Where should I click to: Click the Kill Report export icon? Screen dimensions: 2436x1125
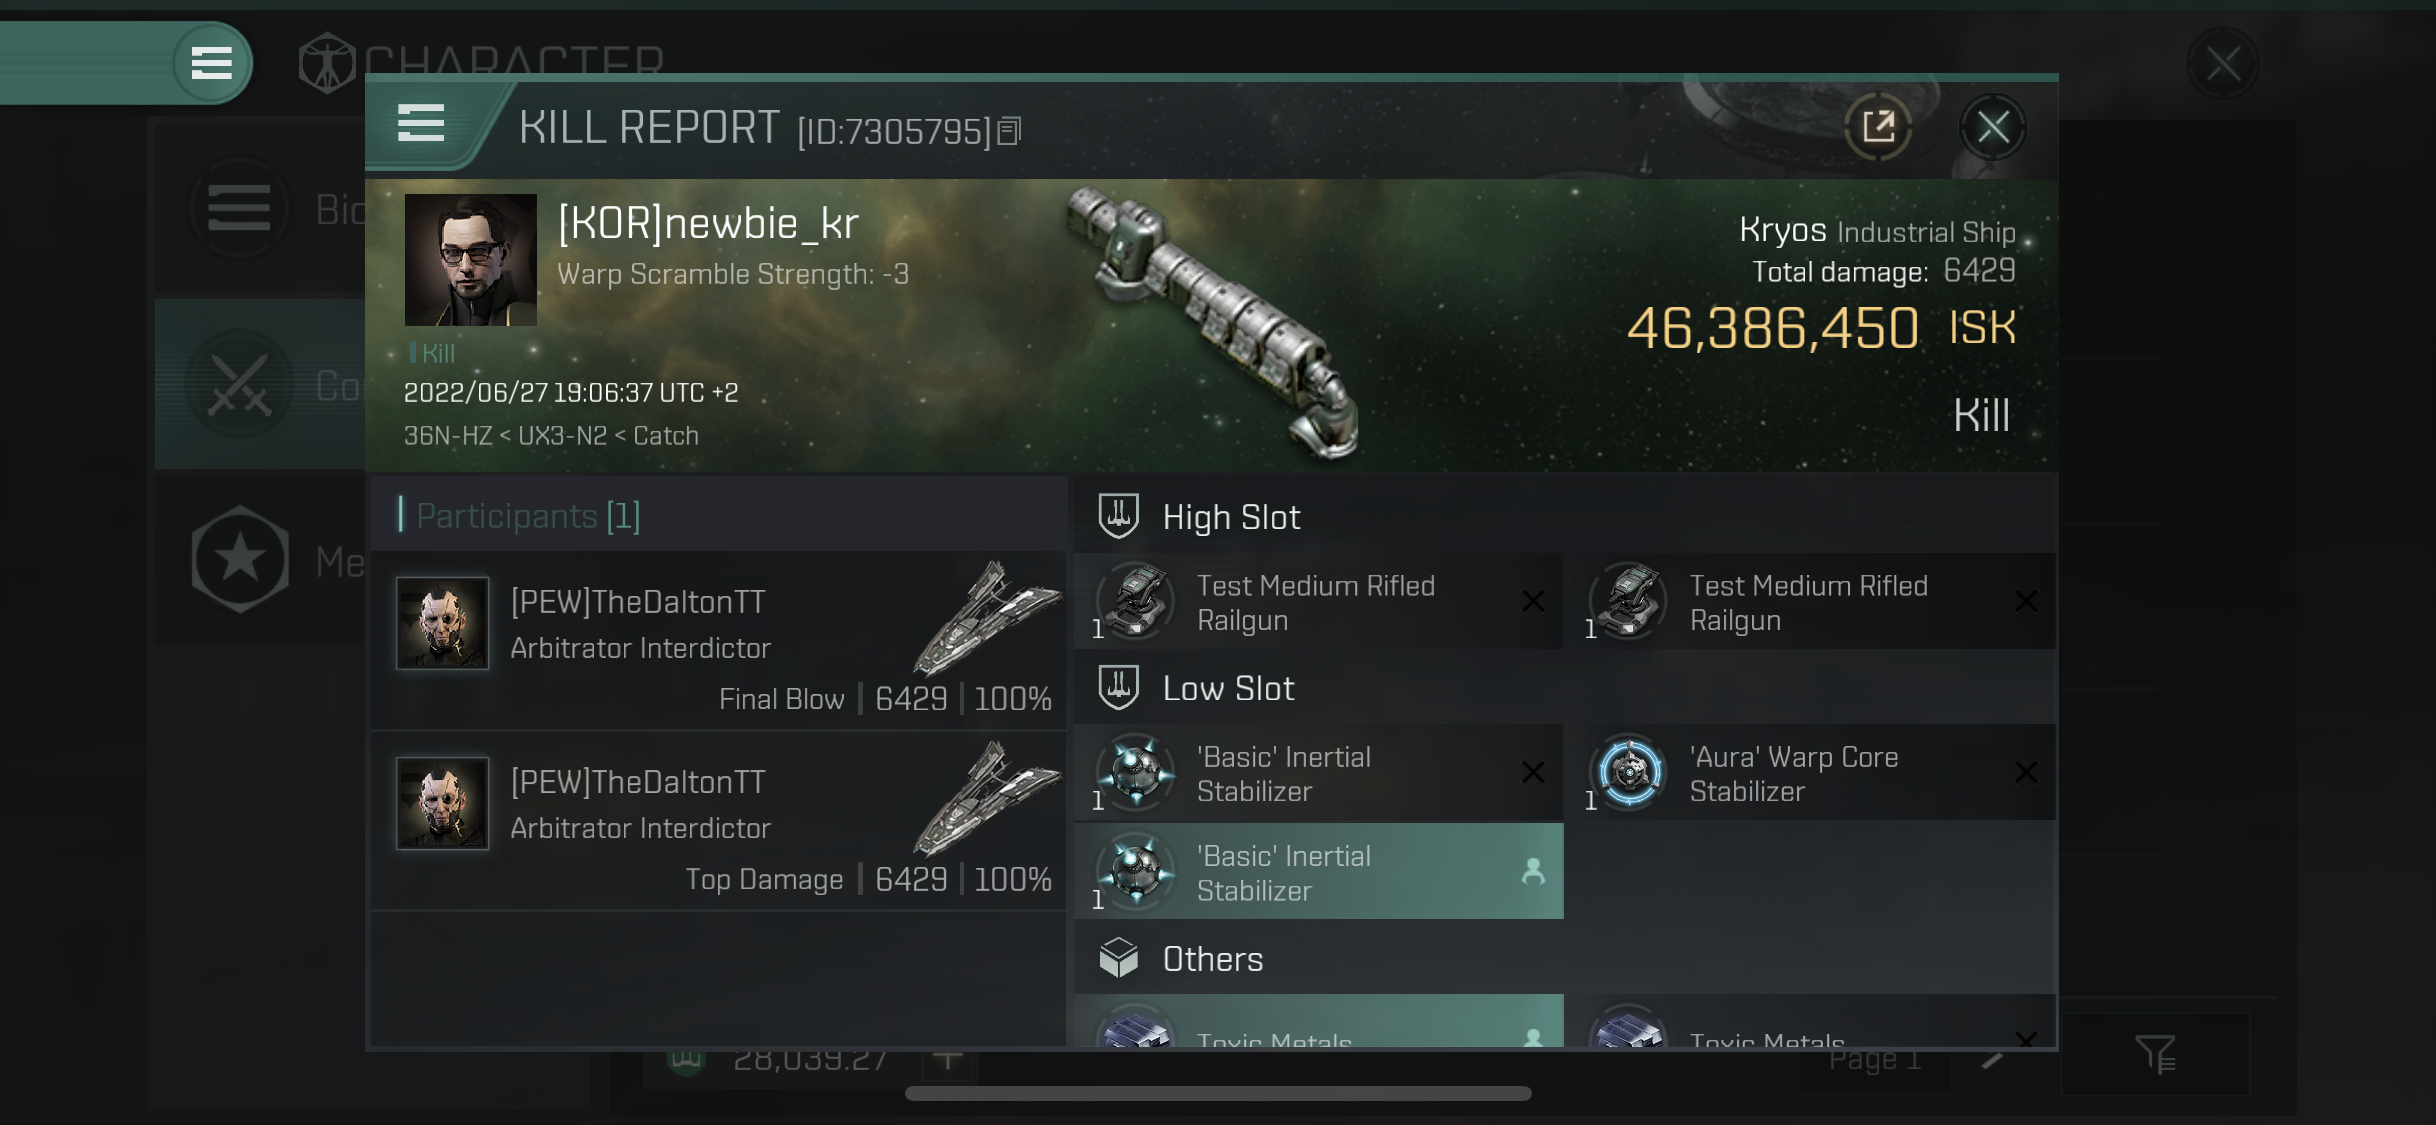click(1877, 126)
